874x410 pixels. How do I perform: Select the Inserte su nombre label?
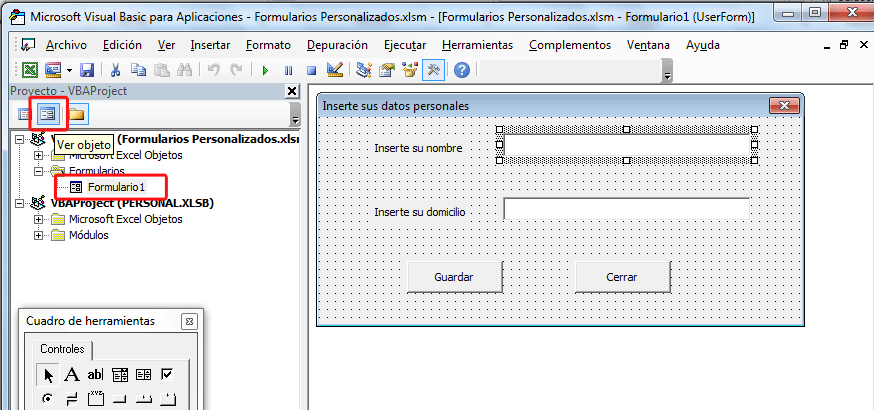tap(418, 148)
